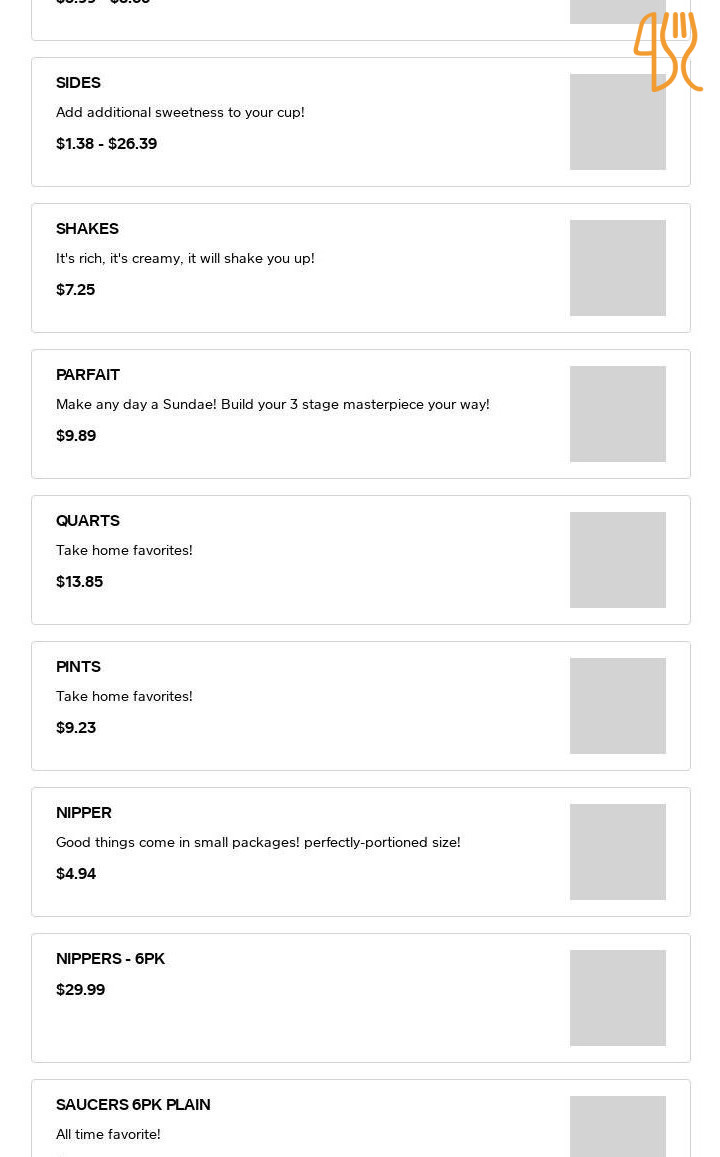Select the PINTS image thumbnail
The image size is (720, 1157).
[x=618, y=706]
